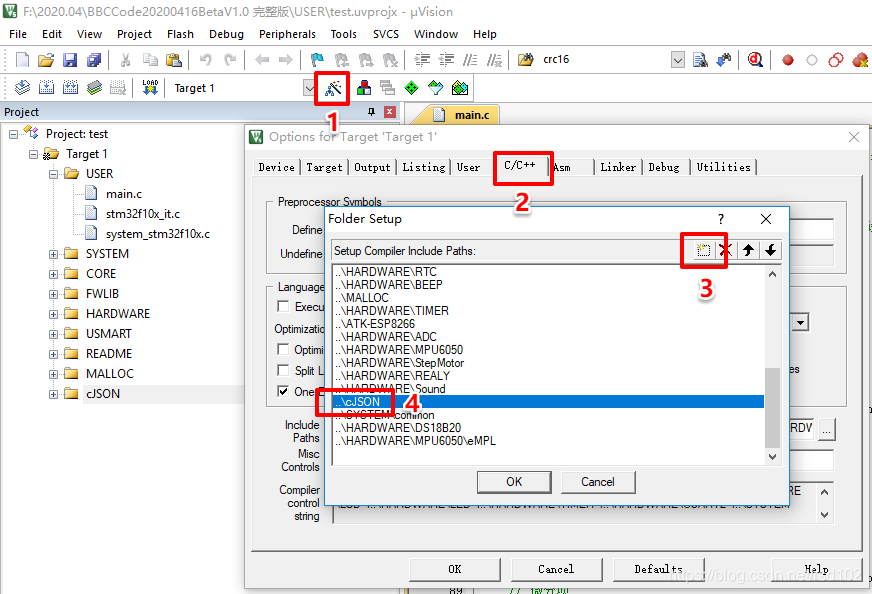
Task: Copy selection with the toolbar copy icon
Action: click(150, 60)
